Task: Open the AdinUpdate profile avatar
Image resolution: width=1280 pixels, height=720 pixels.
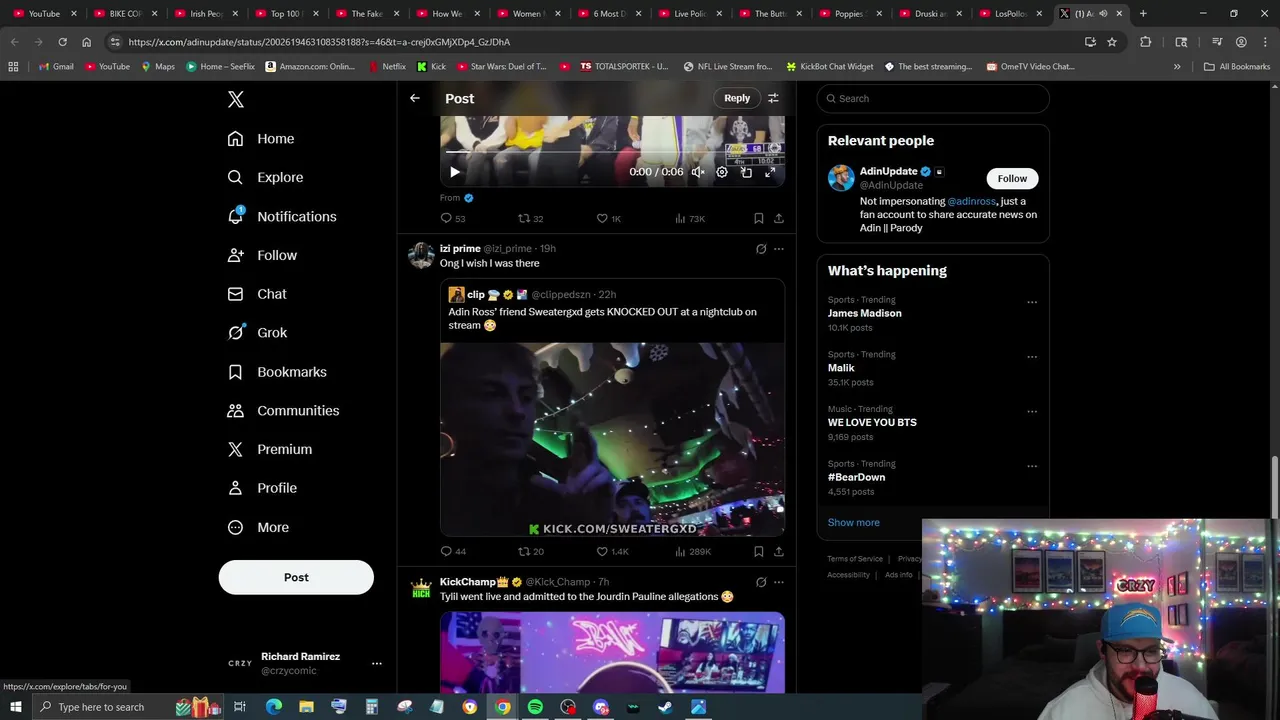Action: coord(841,178)
